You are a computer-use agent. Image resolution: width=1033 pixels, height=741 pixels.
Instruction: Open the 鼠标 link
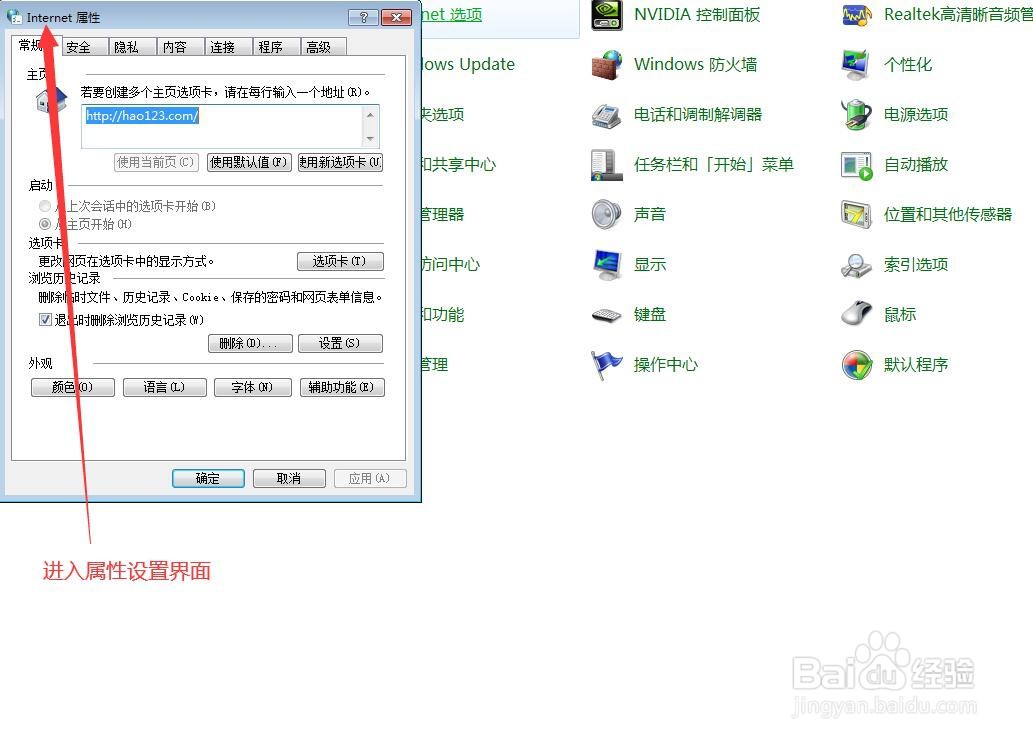pyautogui.click(x=900, y=315)
